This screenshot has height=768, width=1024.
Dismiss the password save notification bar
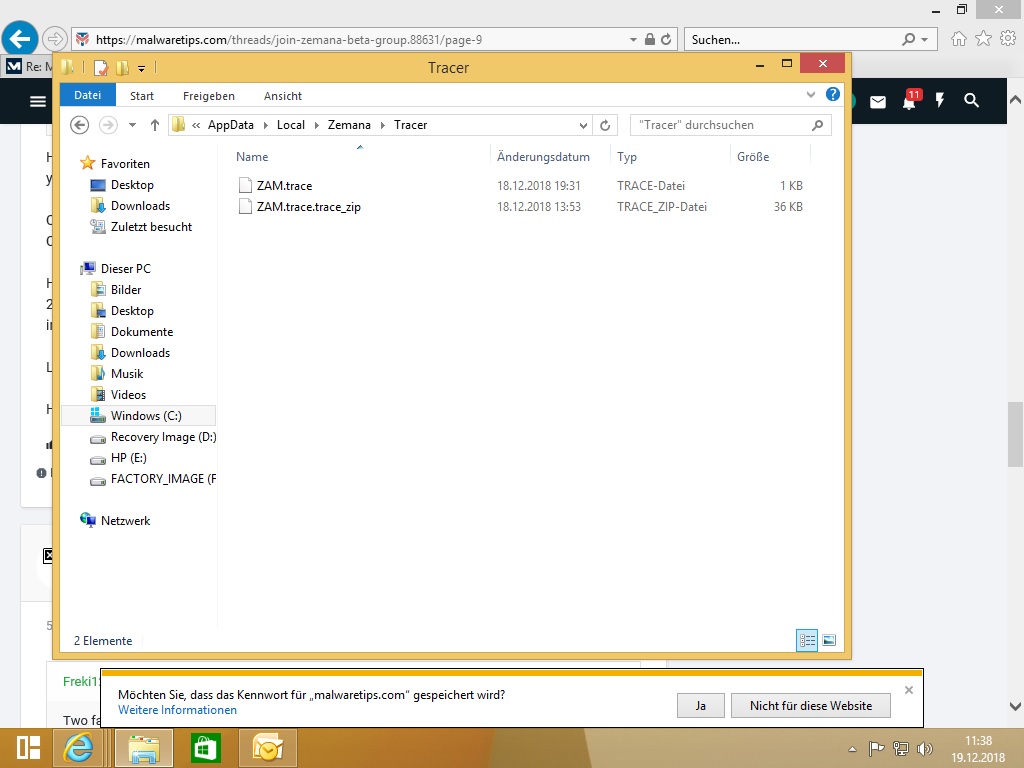pyautogui.click(x=908, y=690)
